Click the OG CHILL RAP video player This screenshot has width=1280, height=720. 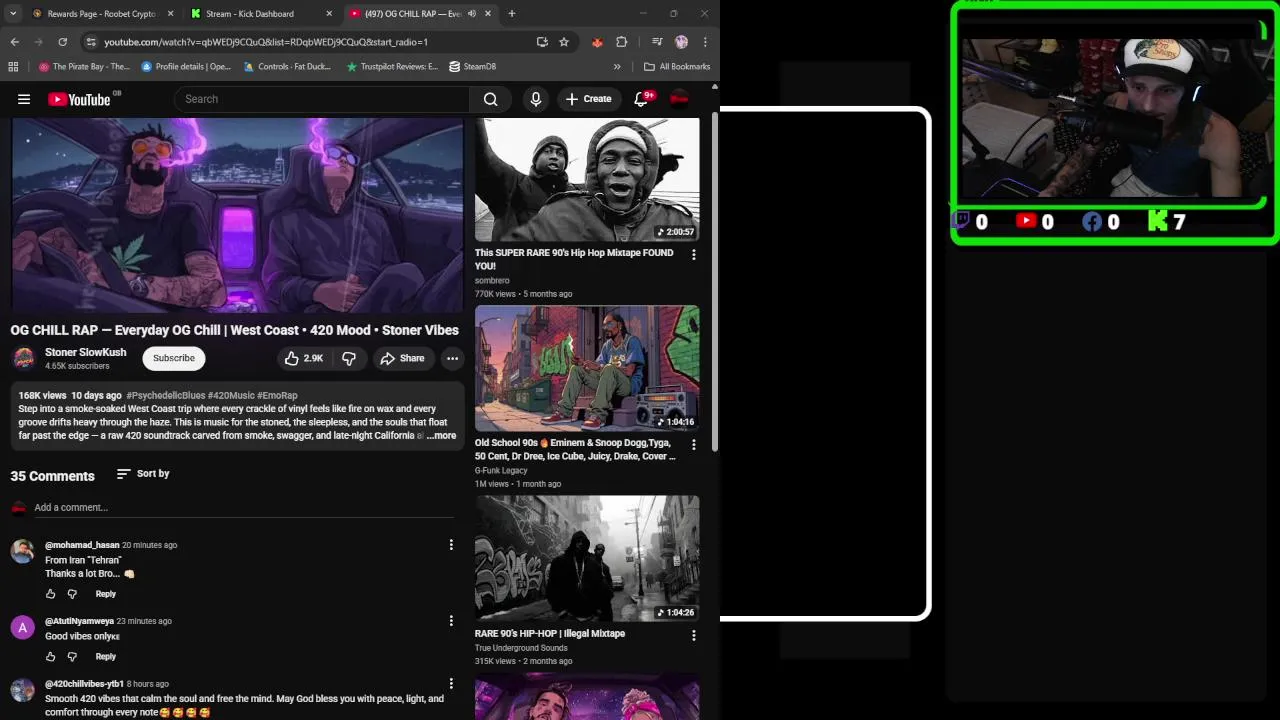pos(237,215)
